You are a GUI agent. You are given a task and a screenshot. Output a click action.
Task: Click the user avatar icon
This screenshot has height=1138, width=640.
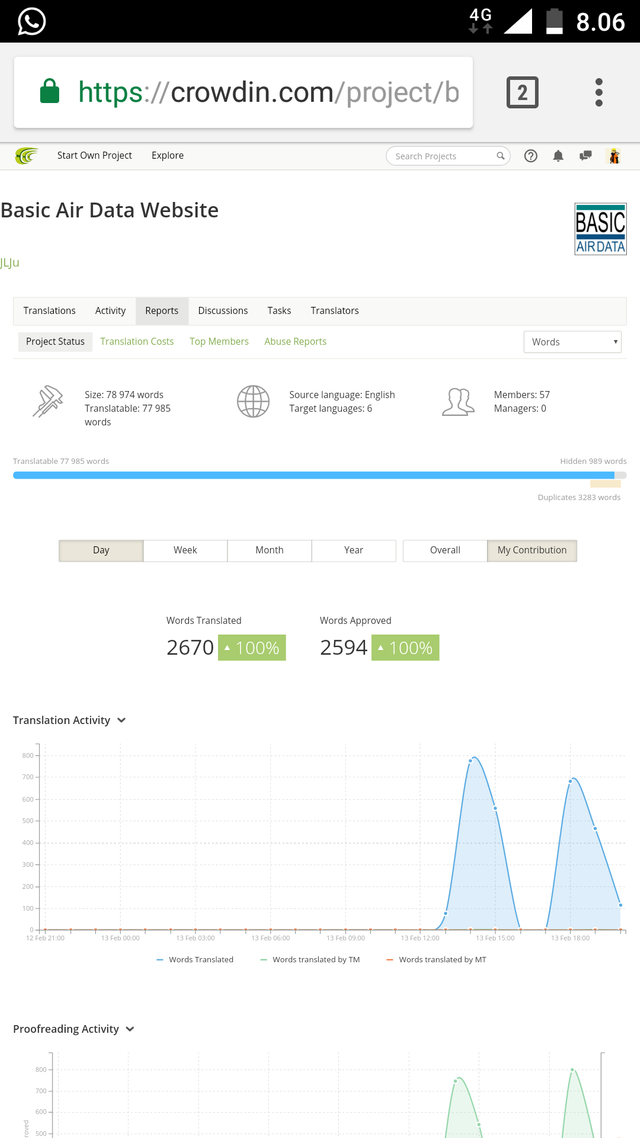point(614,155)
